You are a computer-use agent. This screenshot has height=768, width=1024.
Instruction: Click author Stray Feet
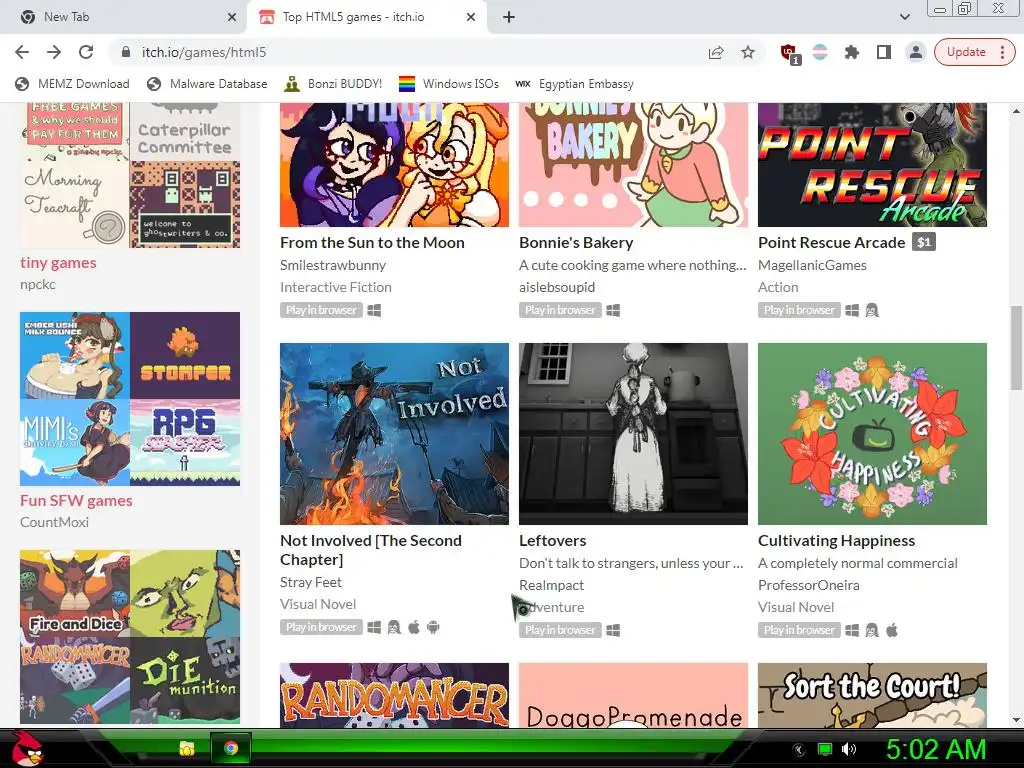[311, 582]
